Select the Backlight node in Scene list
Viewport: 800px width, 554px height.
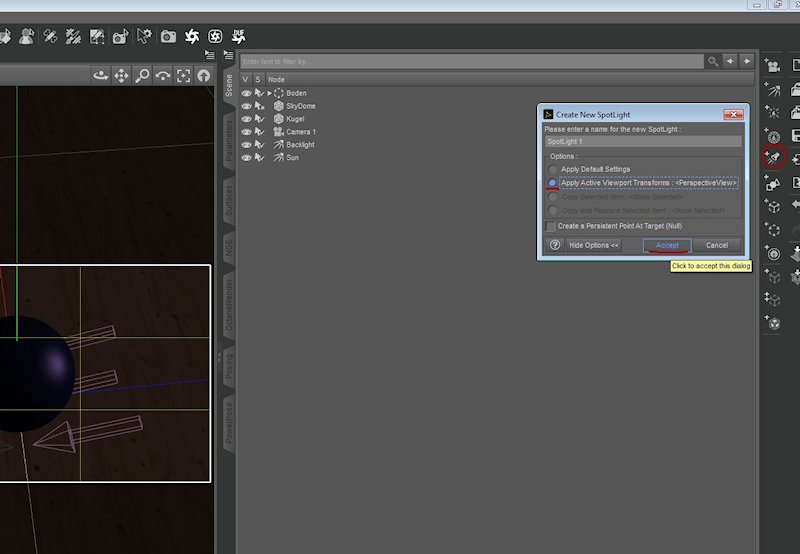[300, 145]
